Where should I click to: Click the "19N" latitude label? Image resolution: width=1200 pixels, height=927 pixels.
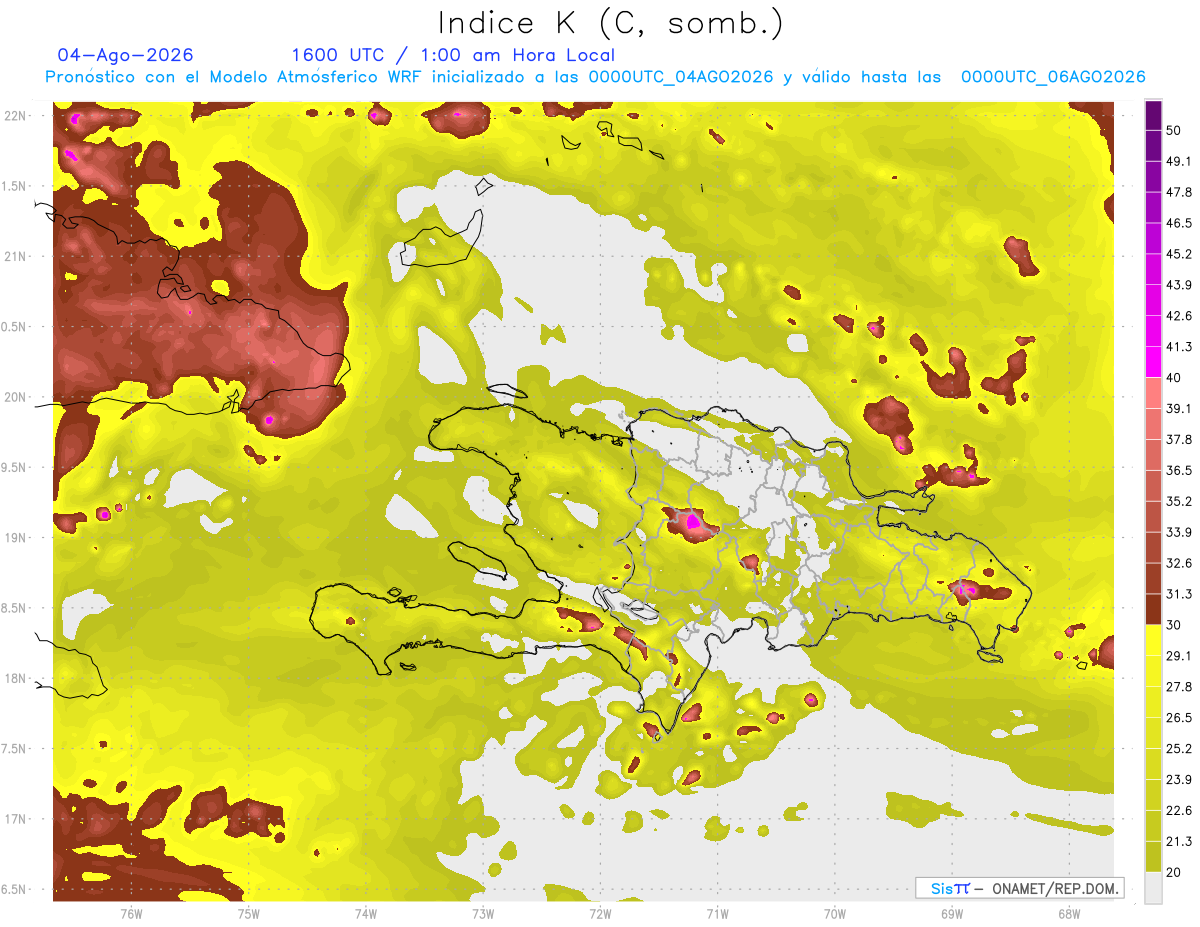pyautogui.click(x=17, y=537)
